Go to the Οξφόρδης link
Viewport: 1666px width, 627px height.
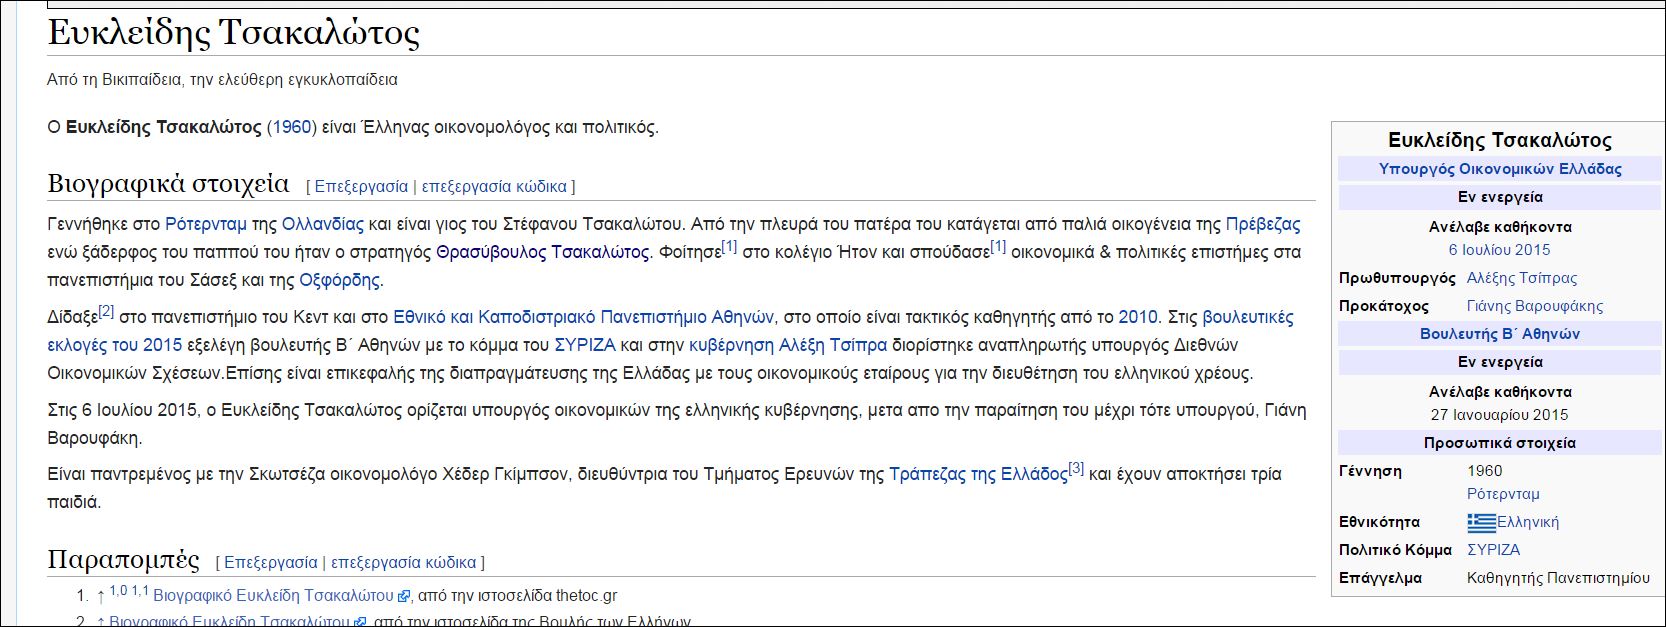pos(341,280)
